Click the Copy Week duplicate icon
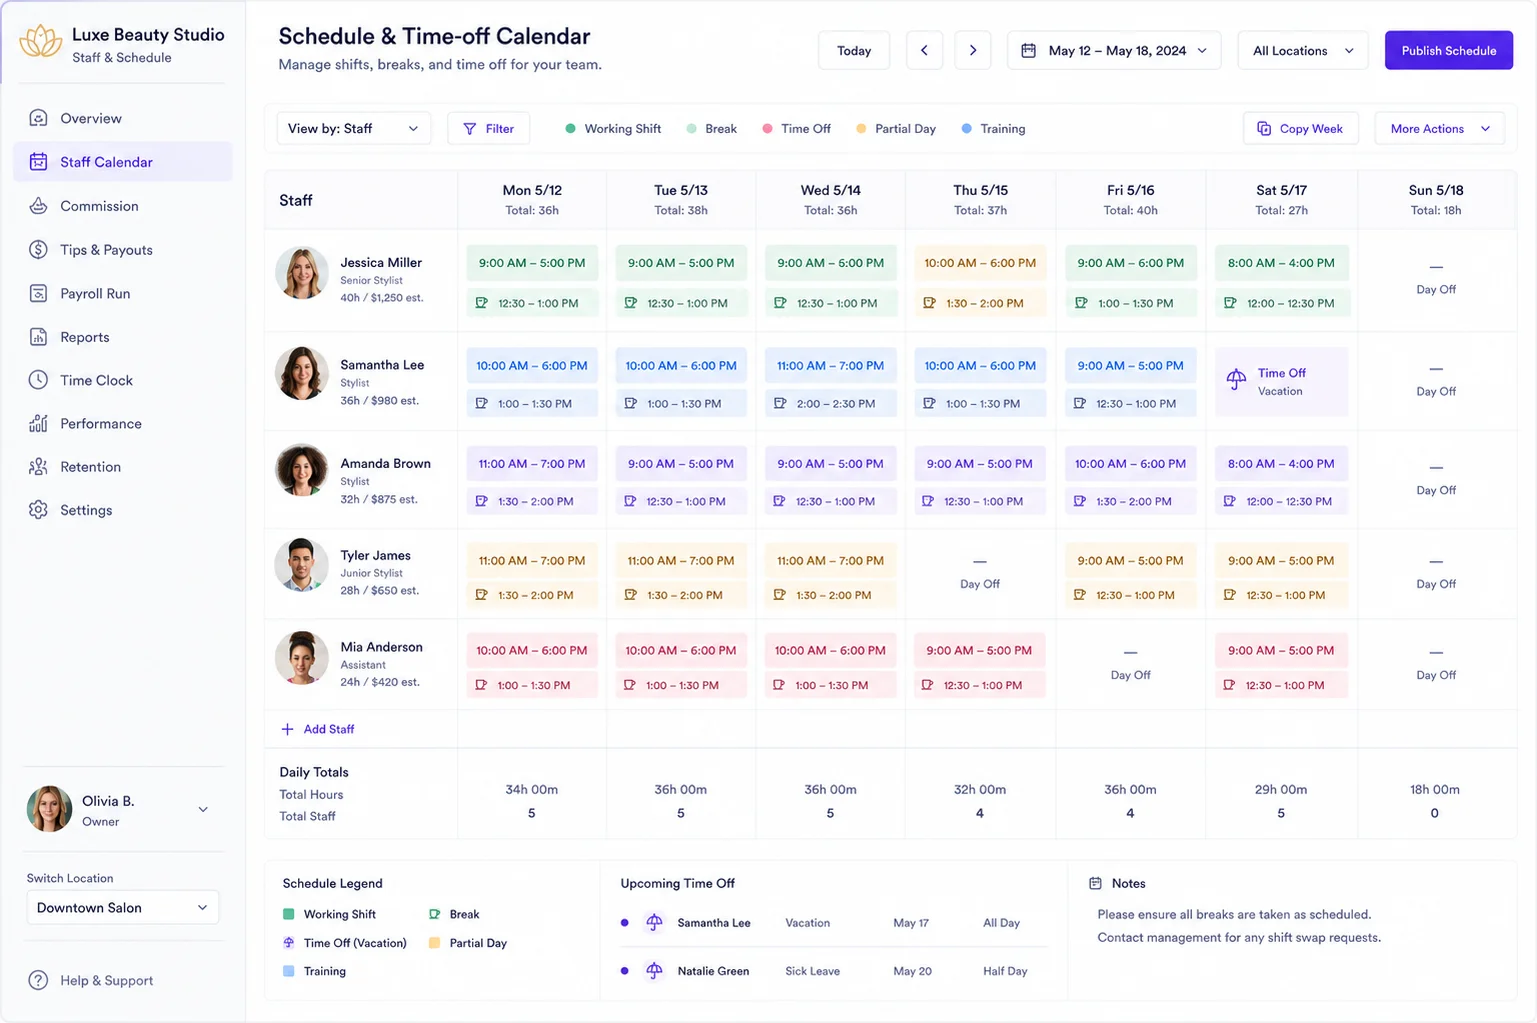The height and width of the screenshot is (1023, 1537). tap(1264, 129)
